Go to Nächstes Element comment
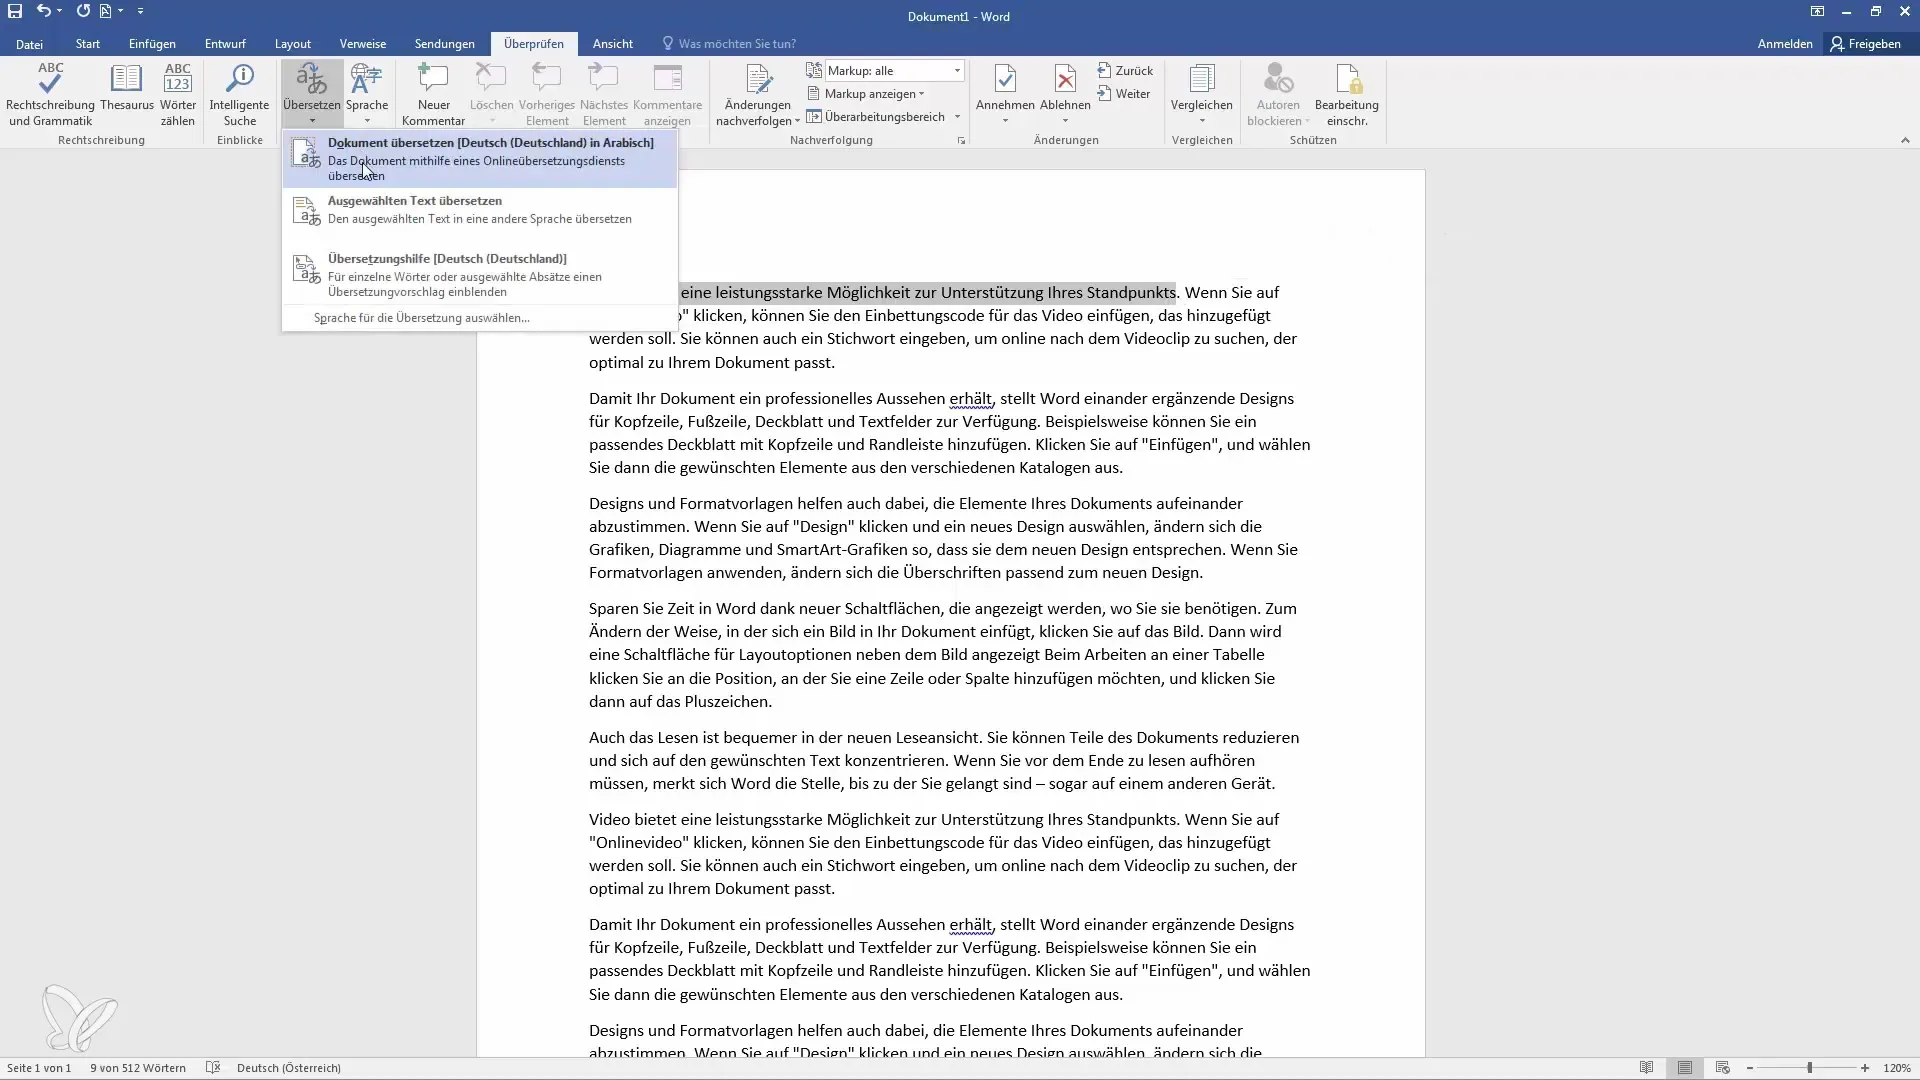Viewport: 1920px width, 1080px height. [x=604, y=95]
